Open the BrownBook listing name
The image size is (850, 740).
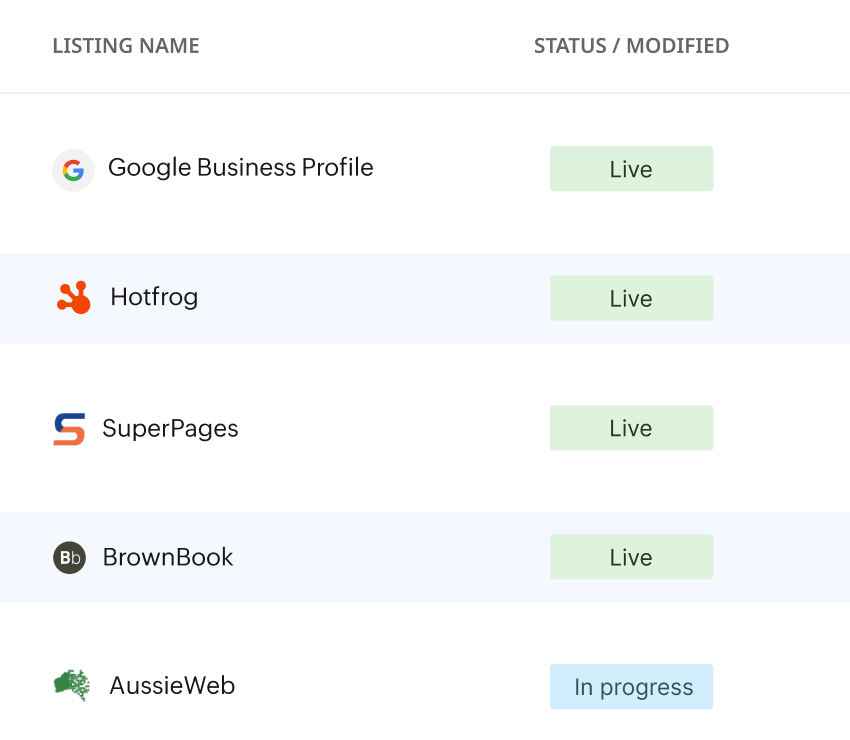168,557
